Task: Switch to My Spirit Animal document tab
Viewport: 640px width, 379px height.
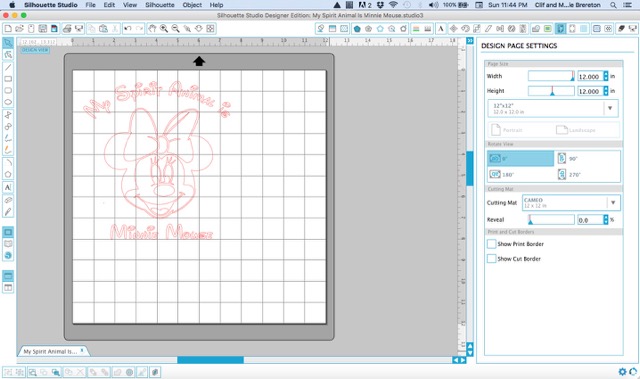Action: tap(53, 351)
